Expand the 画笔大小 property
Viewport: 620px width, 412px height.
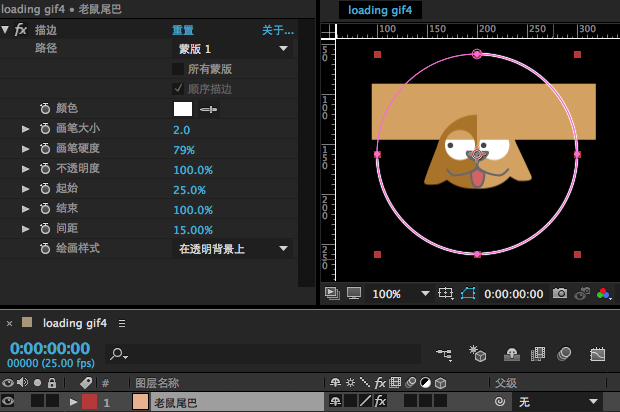tap(25, 129)
